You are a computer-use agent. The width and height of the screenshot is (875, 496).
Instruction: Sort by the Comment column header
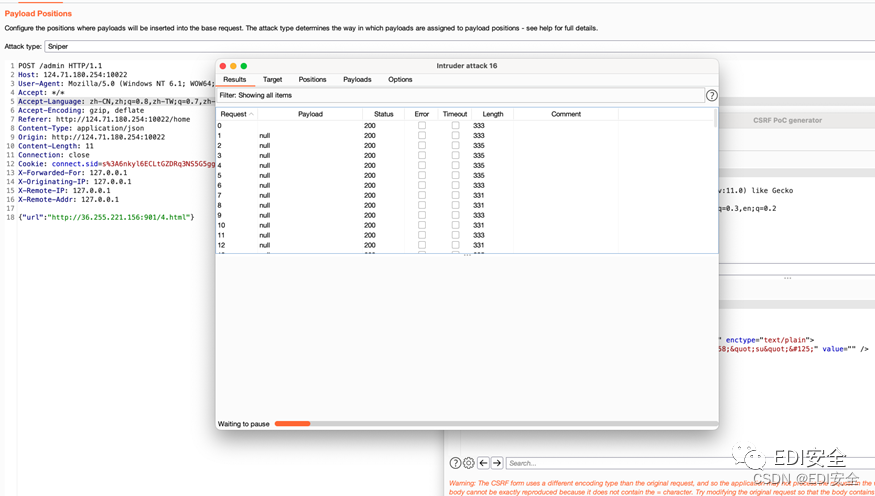566,114
